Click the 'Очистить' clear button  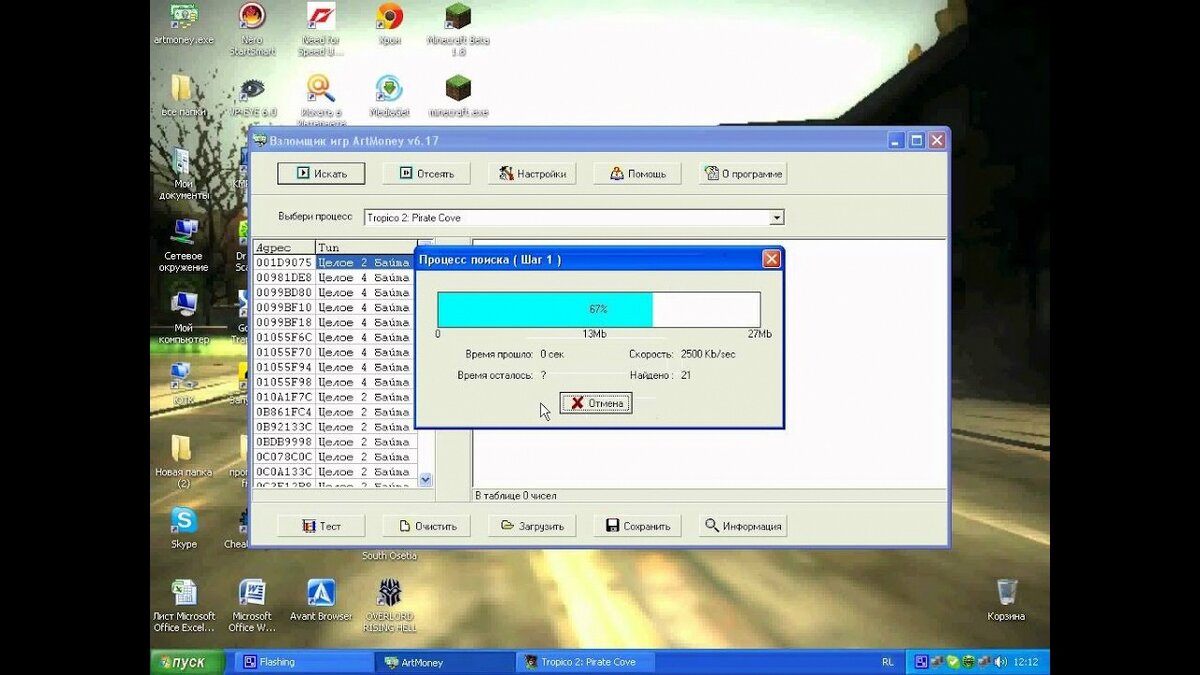click(x=427, y=525)
